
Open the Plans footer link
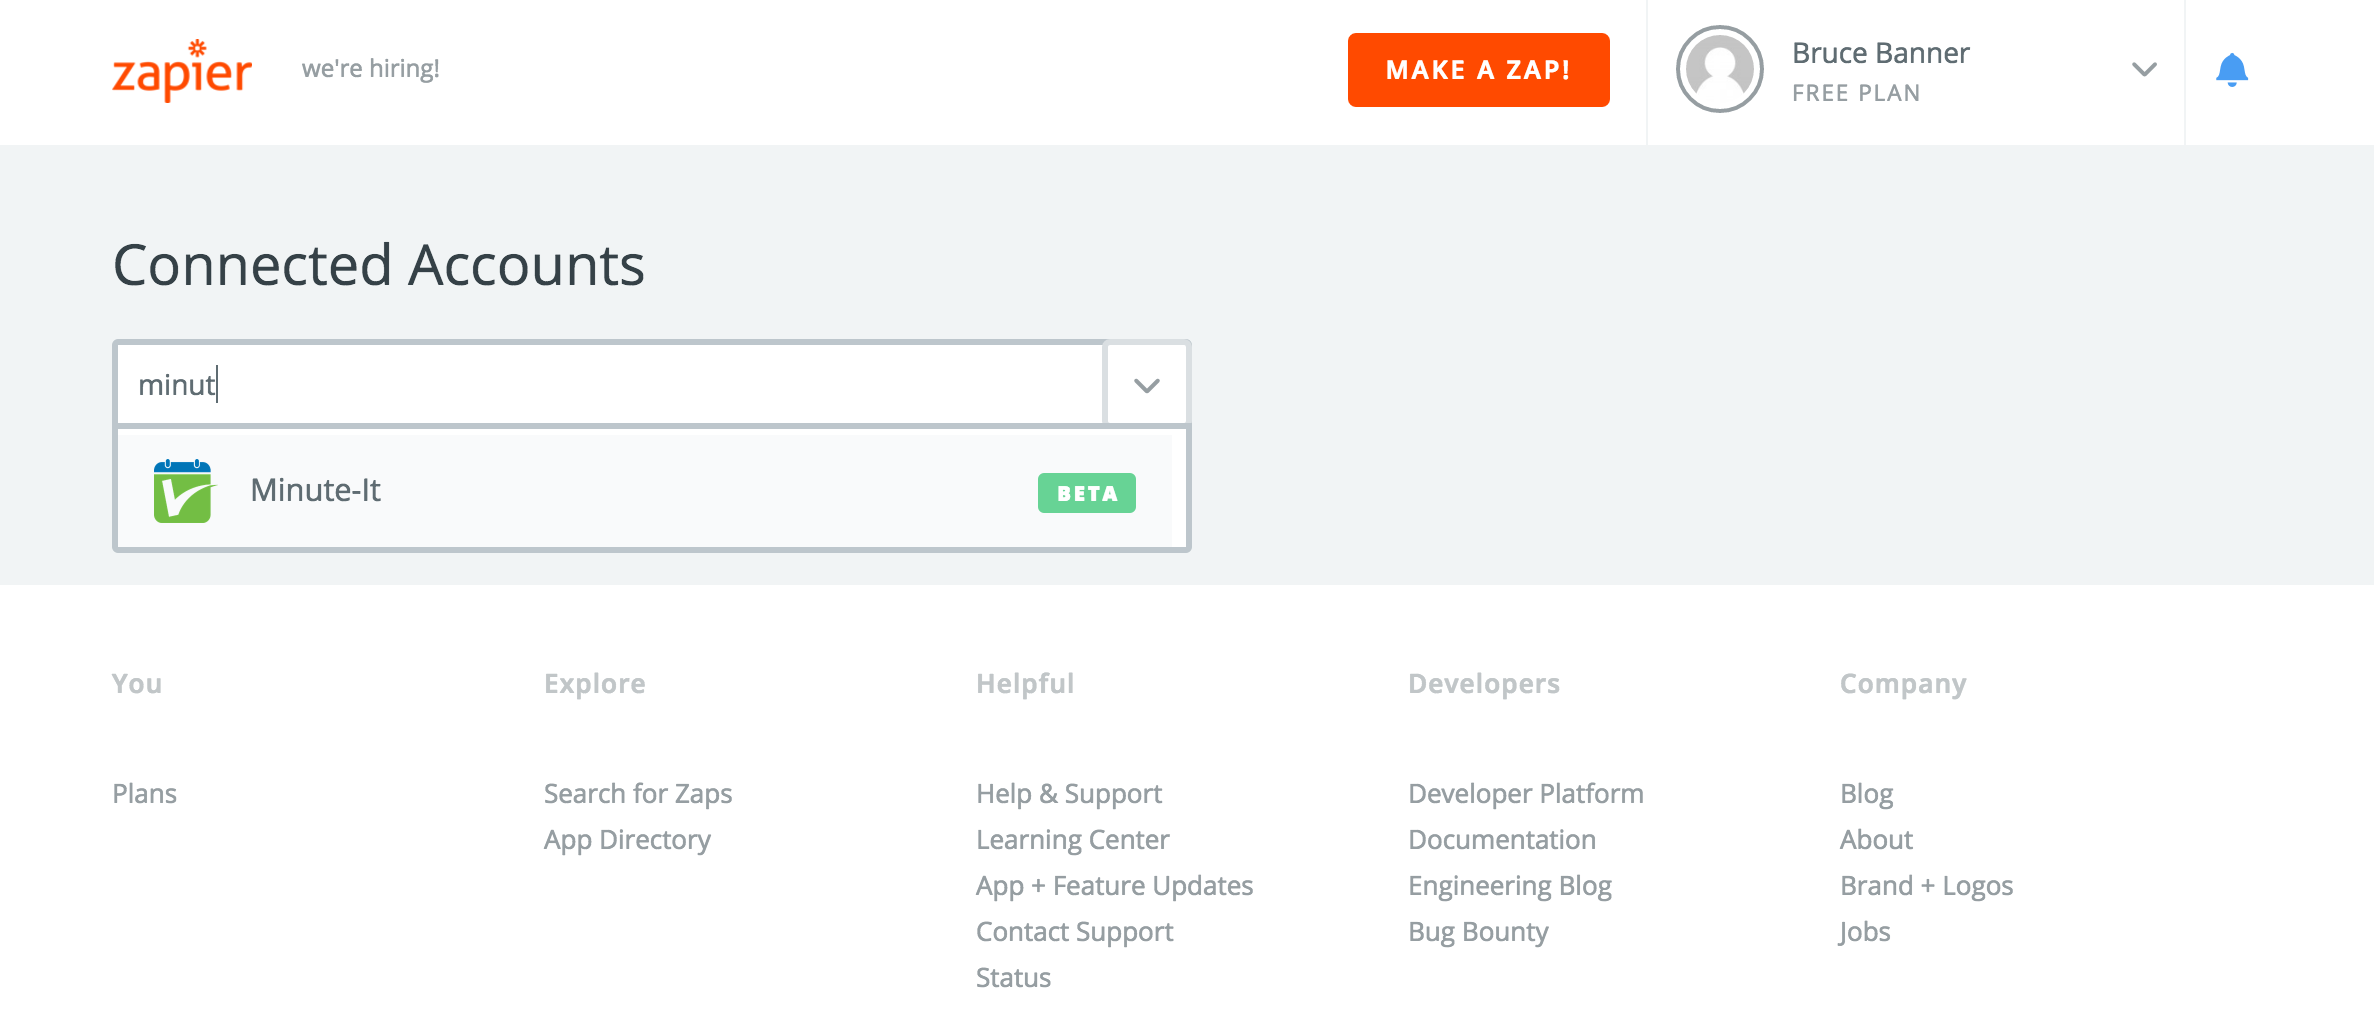click(144, 793)
